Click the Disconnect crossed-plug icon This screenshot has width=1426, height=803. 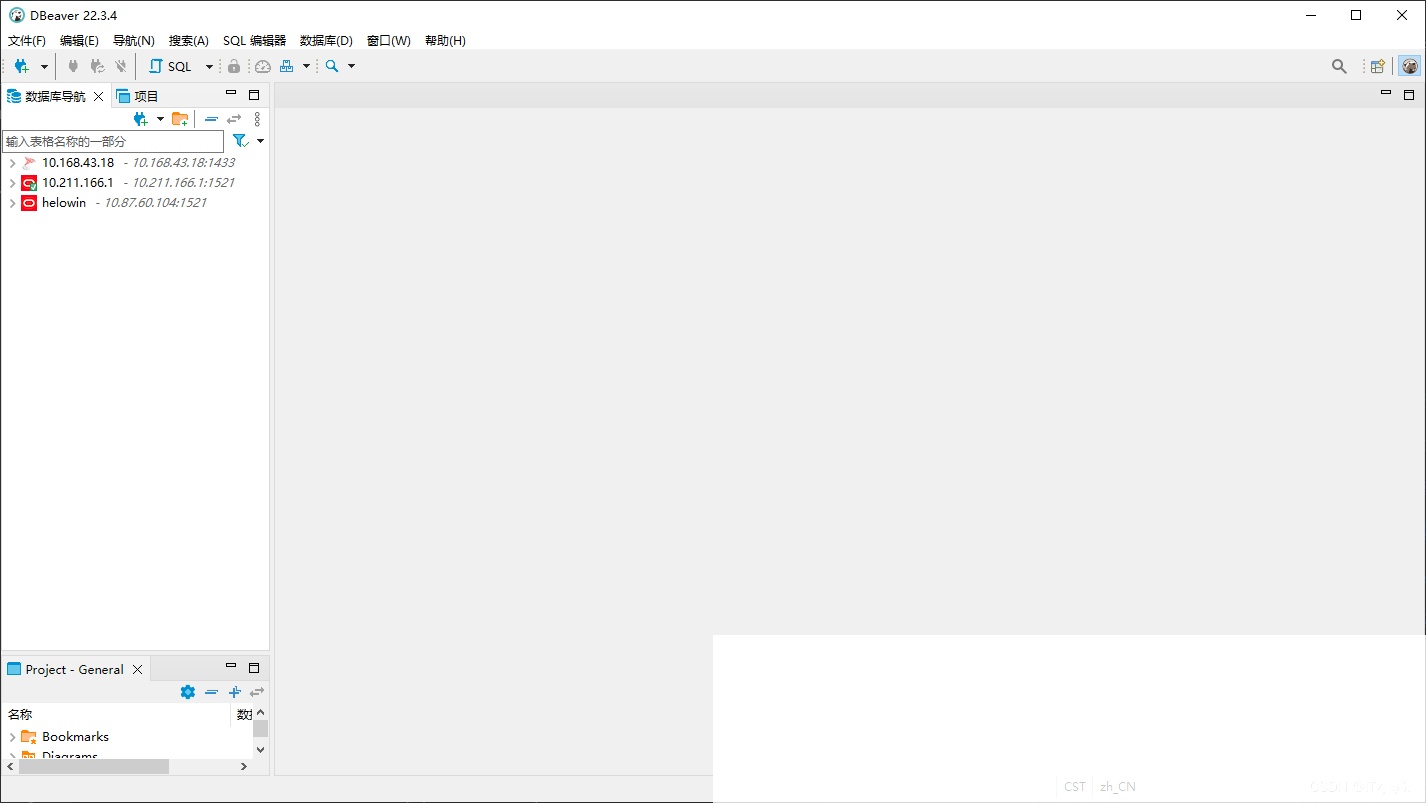point(121,66)
